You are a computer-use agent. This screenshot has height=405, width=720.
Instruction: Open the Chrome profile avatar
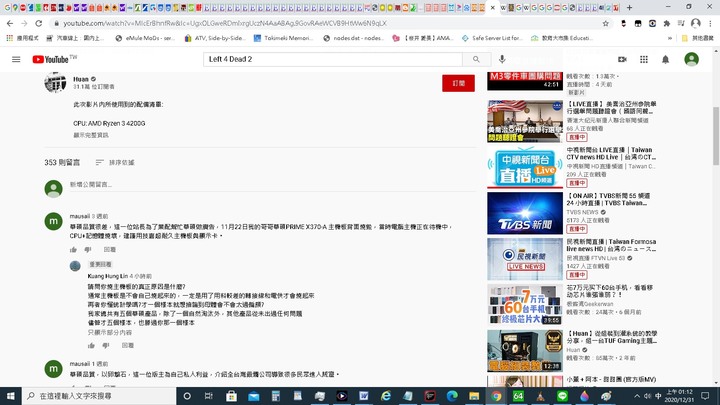696,23
